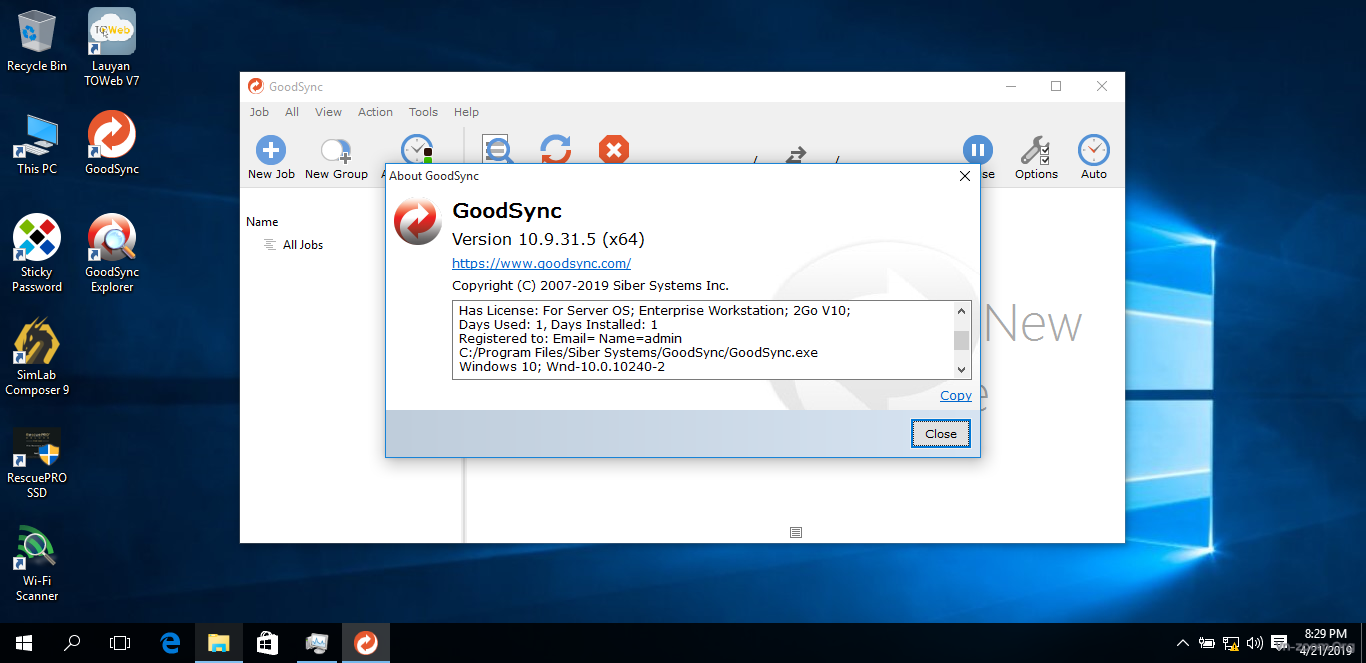Select the Recycle Bin desktop icon

pos(37,41)
